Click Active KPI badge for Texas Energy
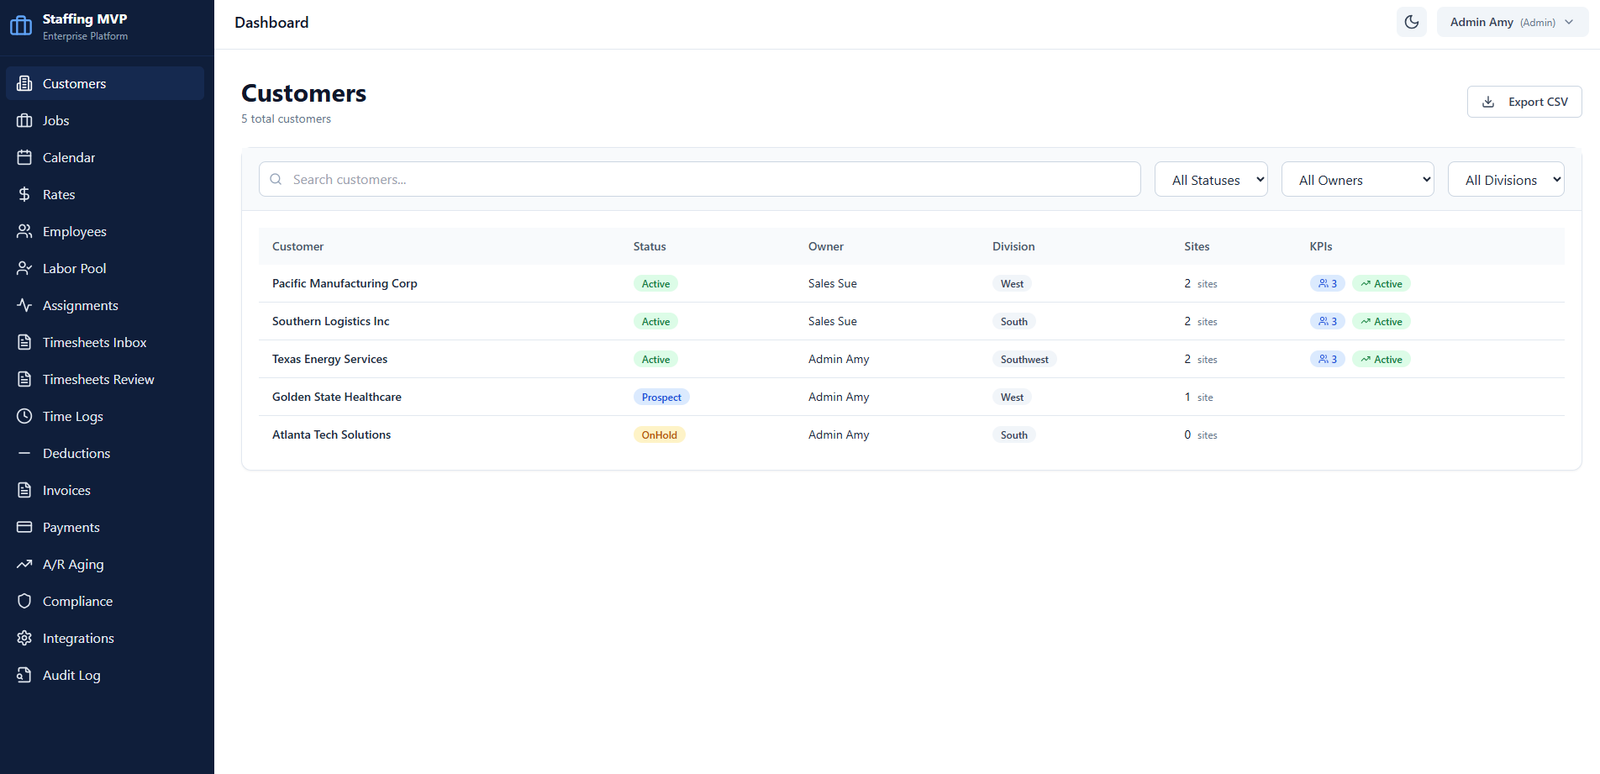 (x=1381, y=359)
